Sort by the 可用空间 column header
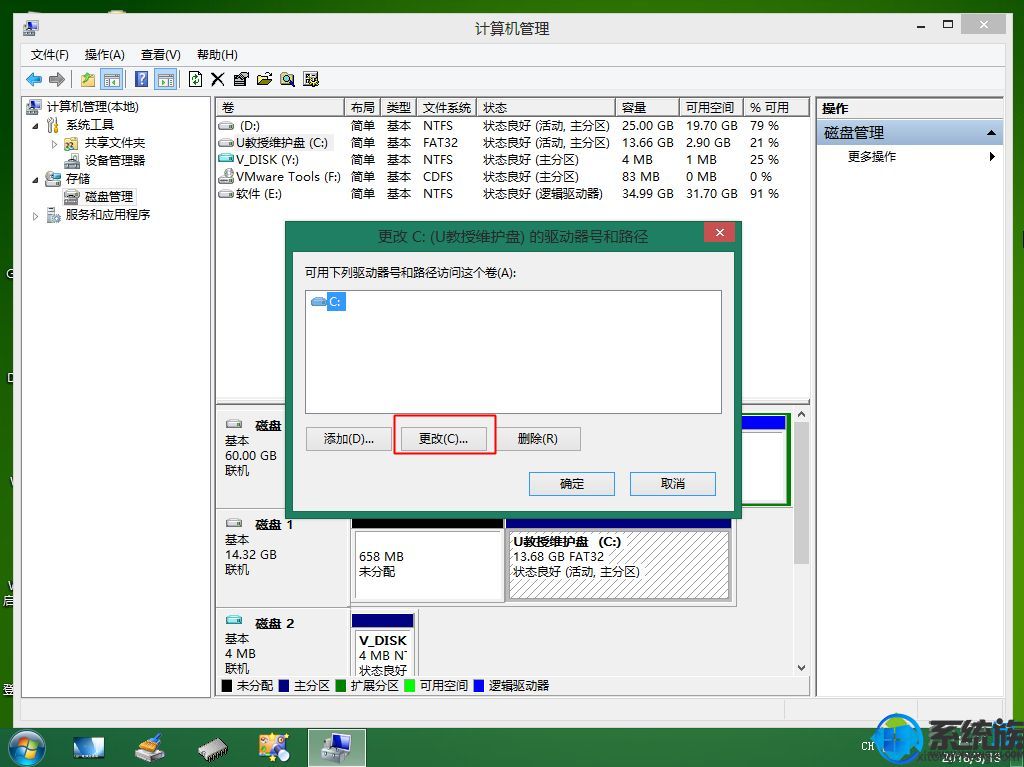This screenshot has width=1024, height=767. click(x=711, y=107)
